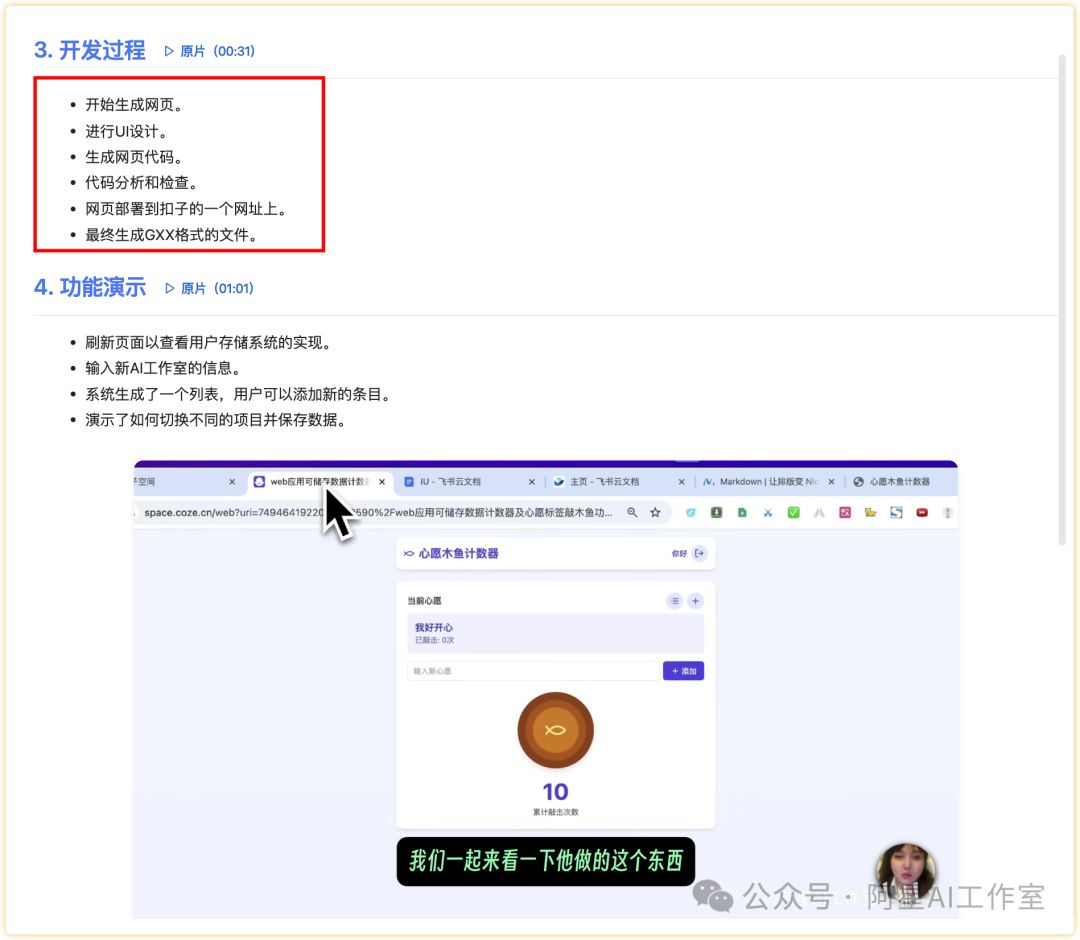This screenshot has height=940, width=1080.
Task: Click the zoom magnifier icon in address bar
Action: pos(632,512)
